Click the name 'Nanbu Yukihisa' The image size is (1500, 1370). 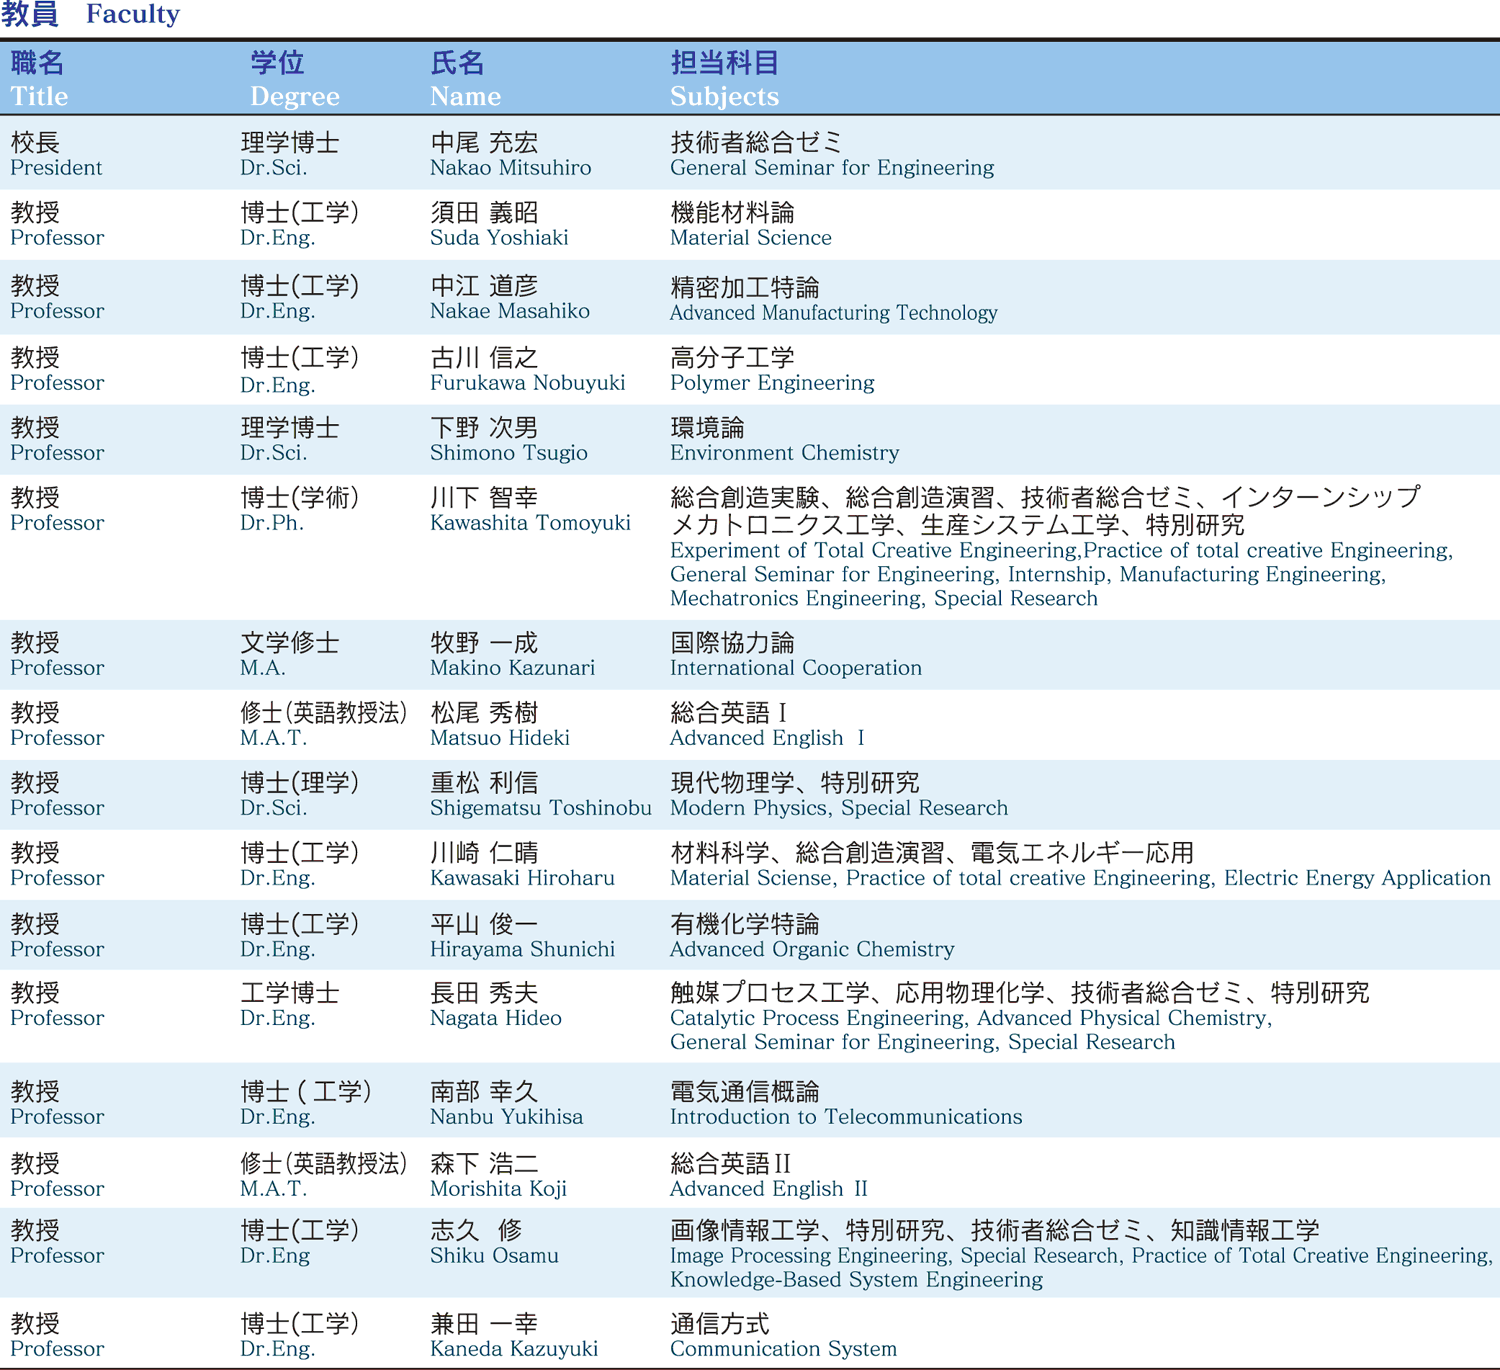coord(506,1117)
